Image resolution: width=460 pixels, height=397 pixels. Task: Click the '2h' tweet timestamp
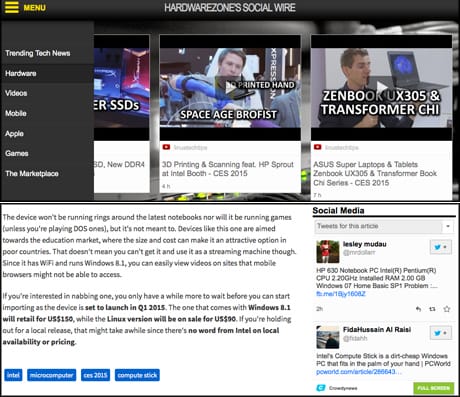tap(319, 309)
